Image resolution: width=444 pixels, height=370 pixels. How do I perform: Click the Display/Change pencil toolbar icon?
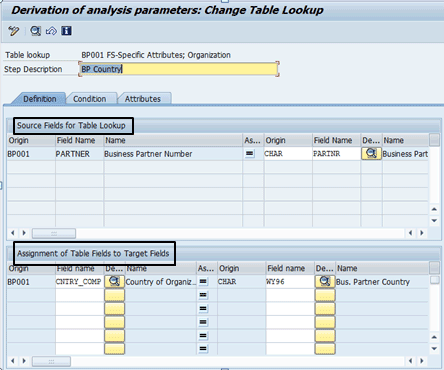pos(14,31)
